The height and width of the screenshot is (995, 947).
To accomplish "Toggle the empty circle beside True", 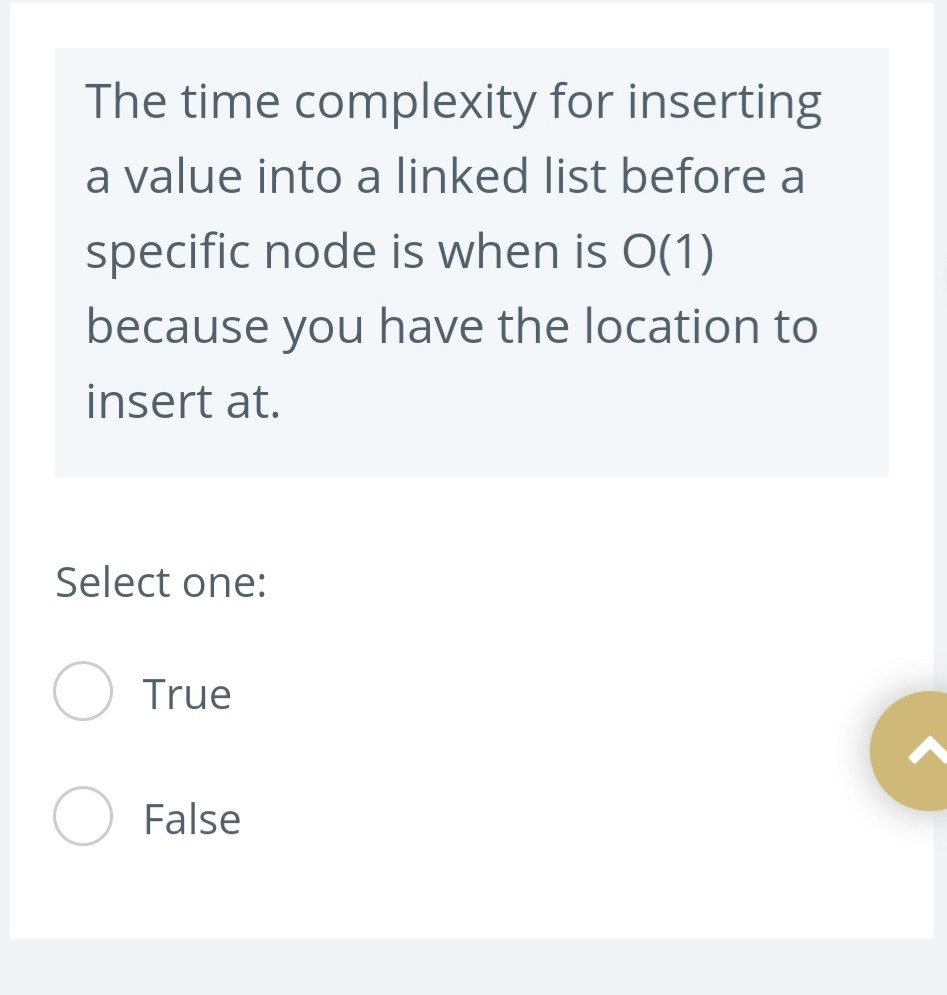I will coord(83,691).
